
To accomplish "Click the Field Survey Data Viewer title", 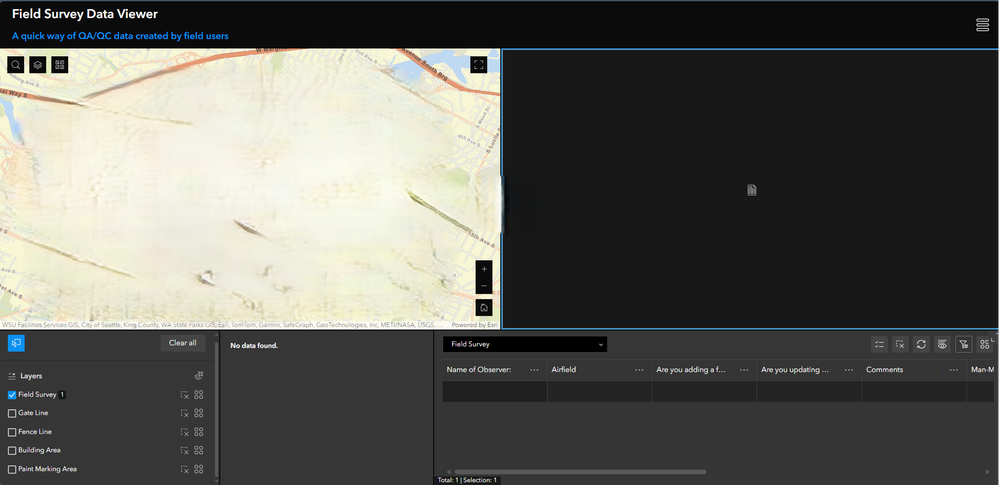I will click(85, 13).
